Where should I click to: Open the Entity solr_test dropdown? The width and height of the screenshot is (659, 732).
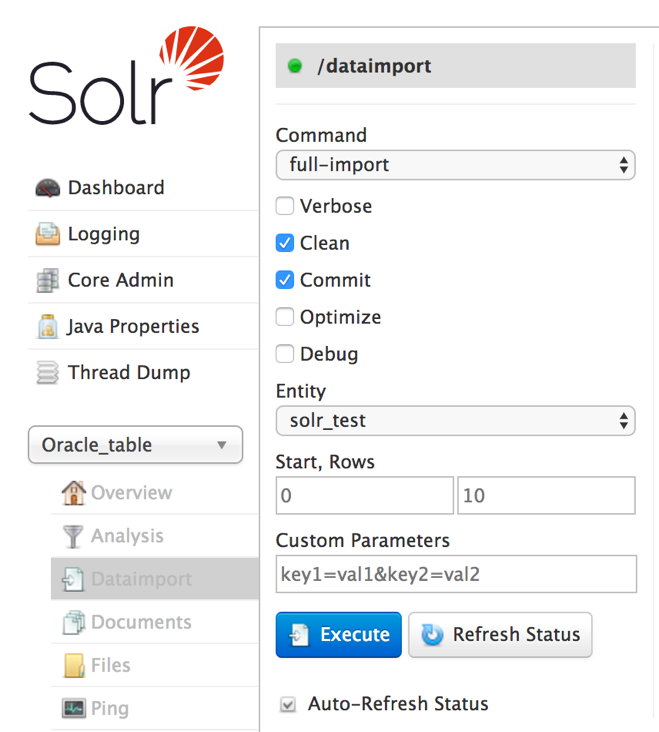click(455, 421)
